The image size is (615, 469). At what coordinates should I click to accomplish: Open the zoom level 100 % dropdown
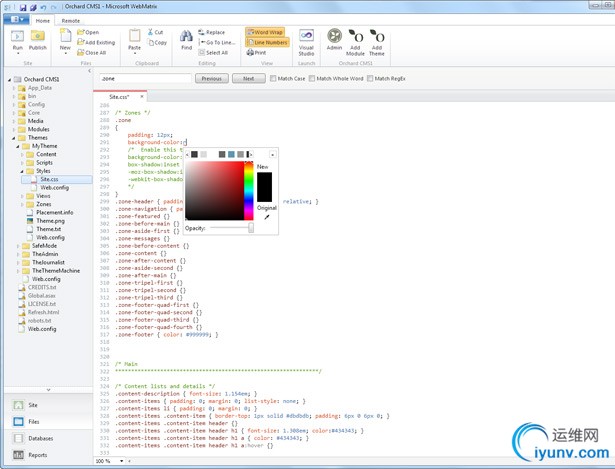click(122, 461)
